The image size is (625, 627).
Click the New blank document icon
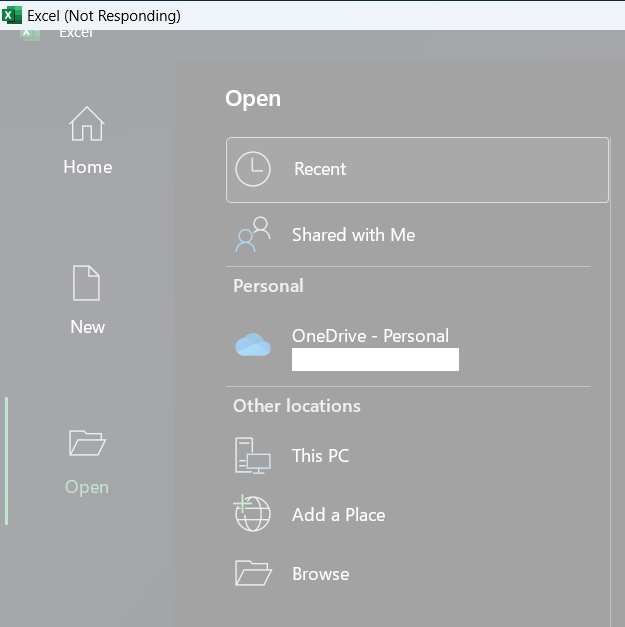pos(87,283)
